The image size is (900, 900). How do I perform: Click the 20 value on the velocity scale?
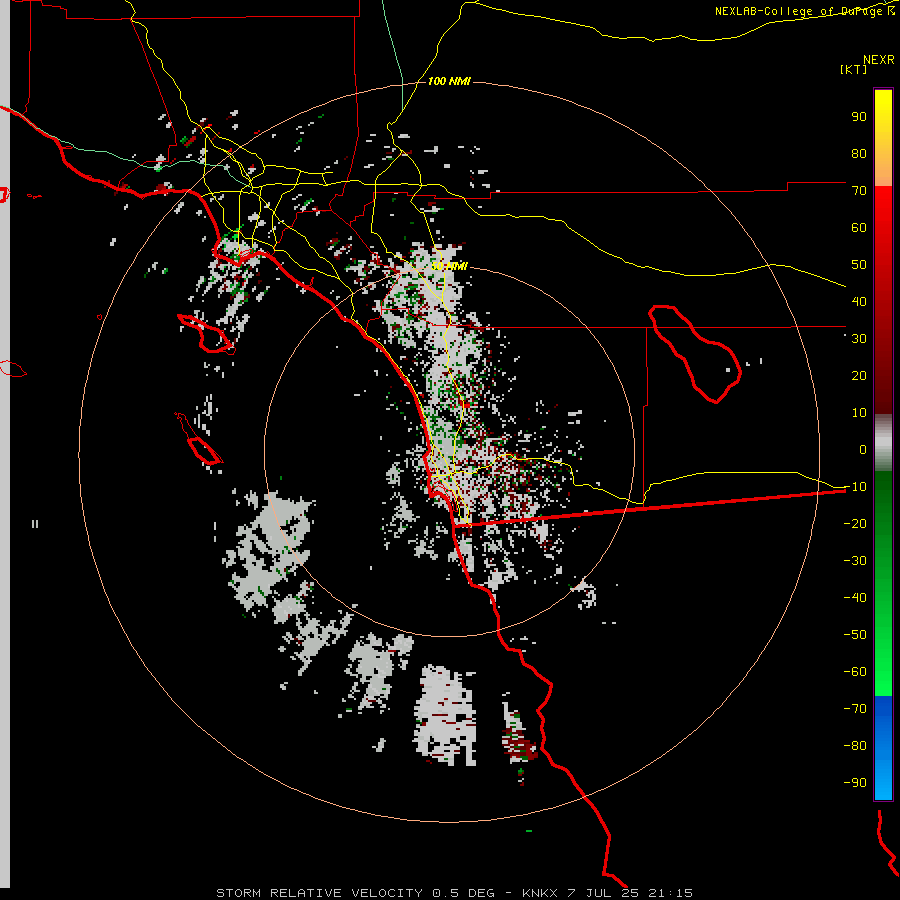(x=859, y=375)
